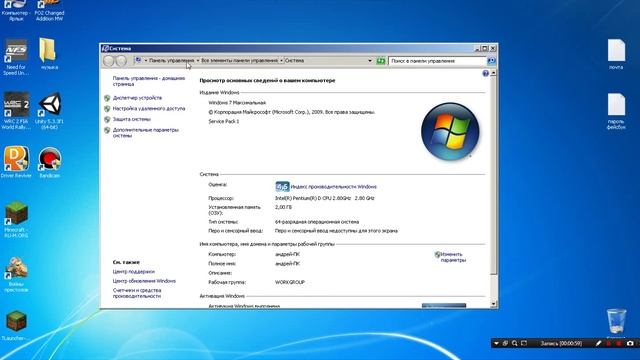The height and width of the screenshot is (360, 640).
Task: Click the Service Pack 1 text
Action: click(224, 122)
